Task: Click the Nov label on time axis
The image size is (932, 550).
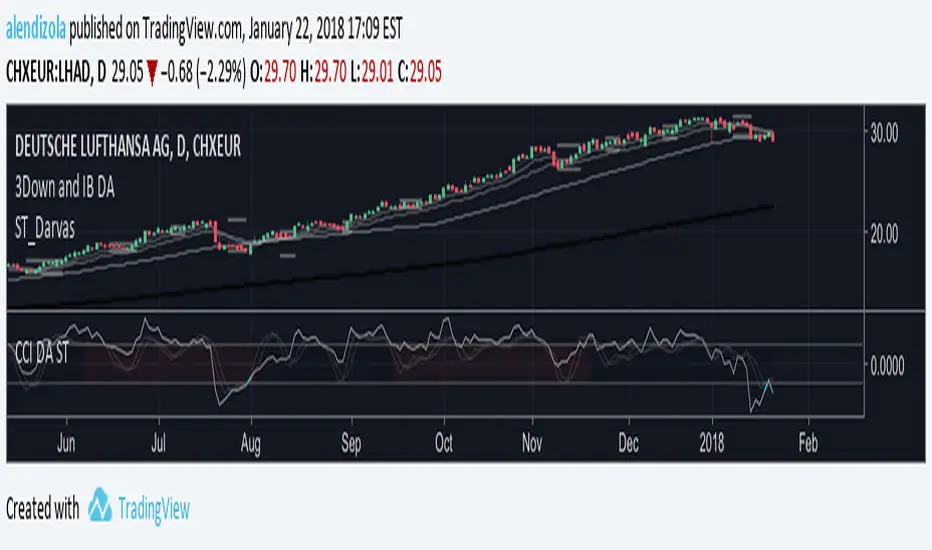Action: tap(531, 443)
